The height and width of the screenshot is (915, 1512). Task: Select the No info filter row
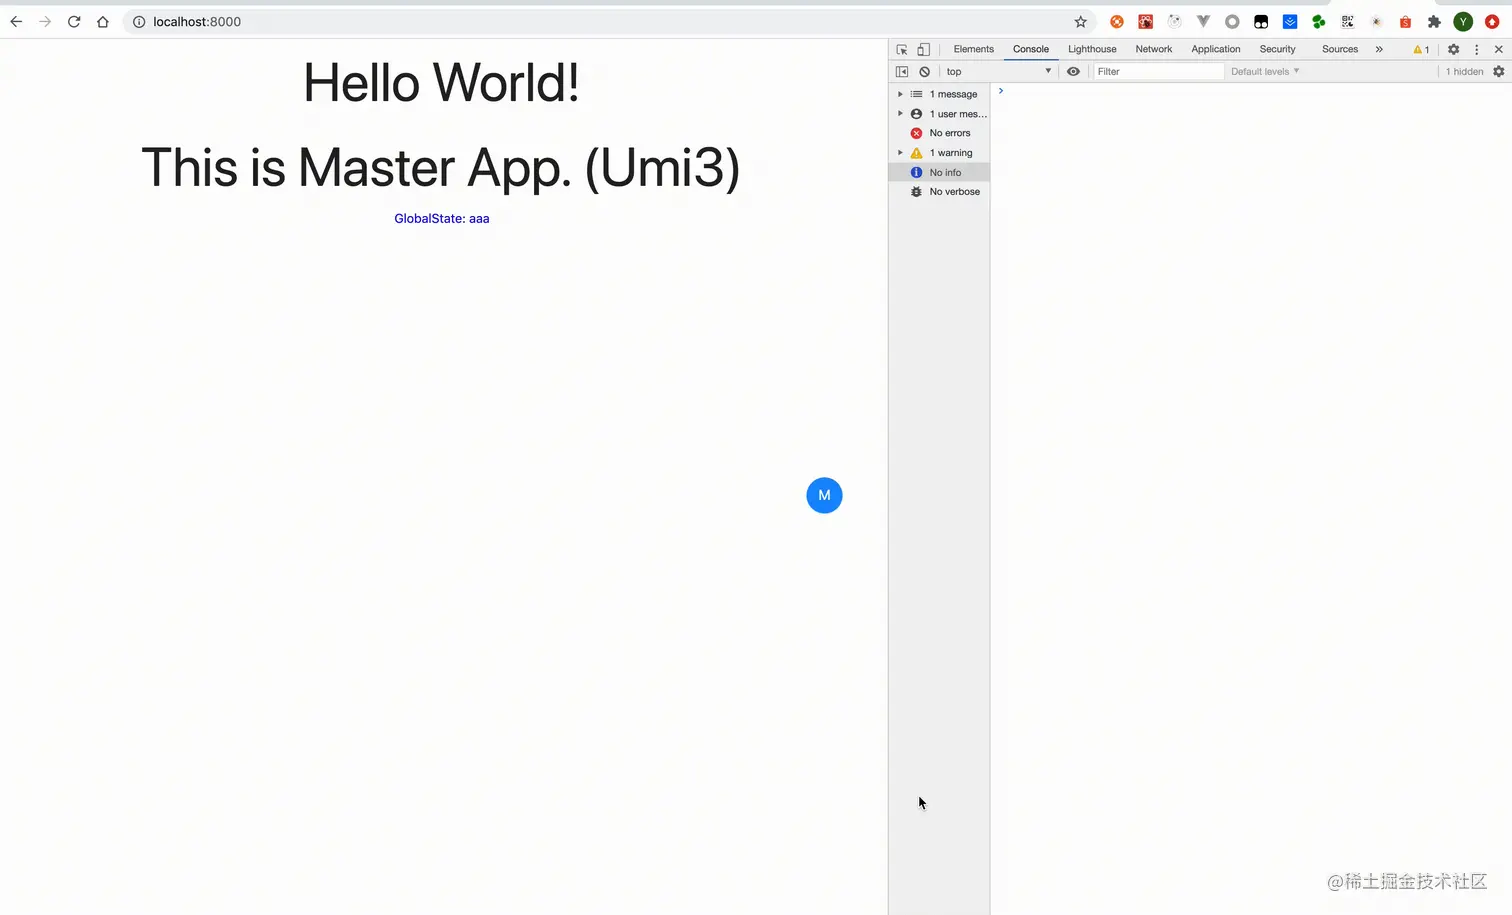pyautogui.click(x=939, y=172)
